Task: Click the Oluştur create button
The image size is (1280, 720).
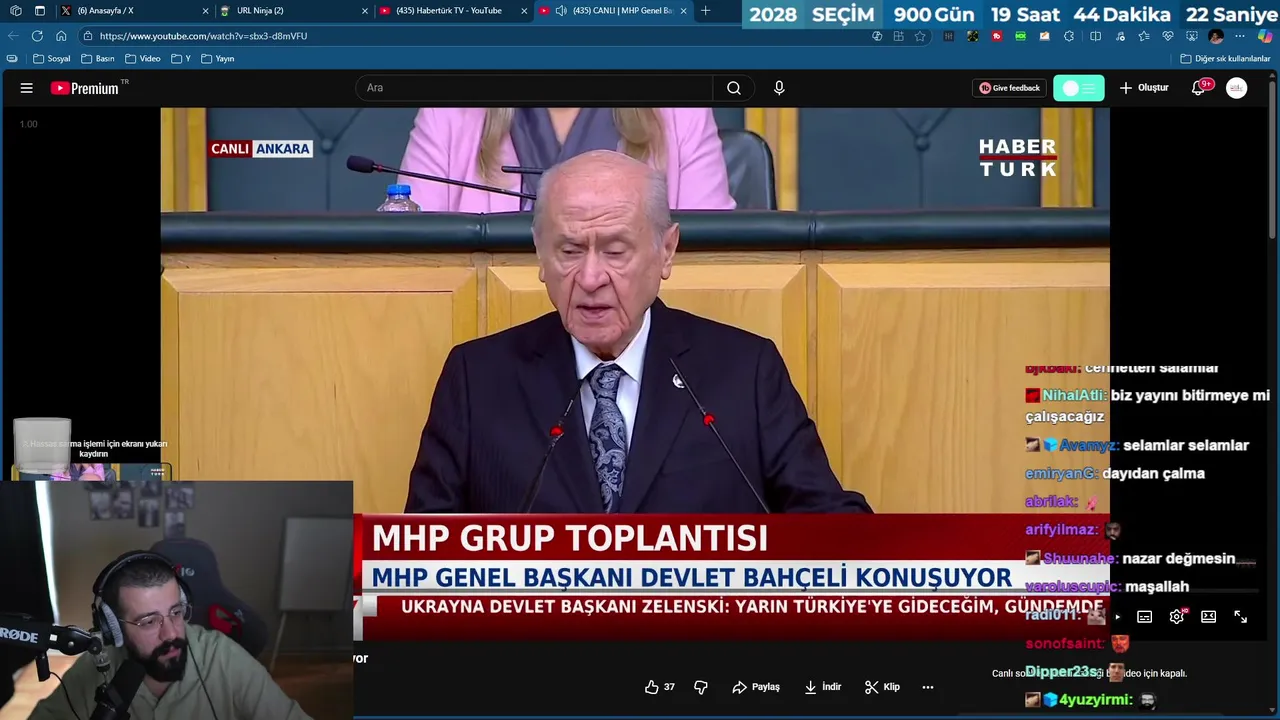Action: pos(1143,88)
